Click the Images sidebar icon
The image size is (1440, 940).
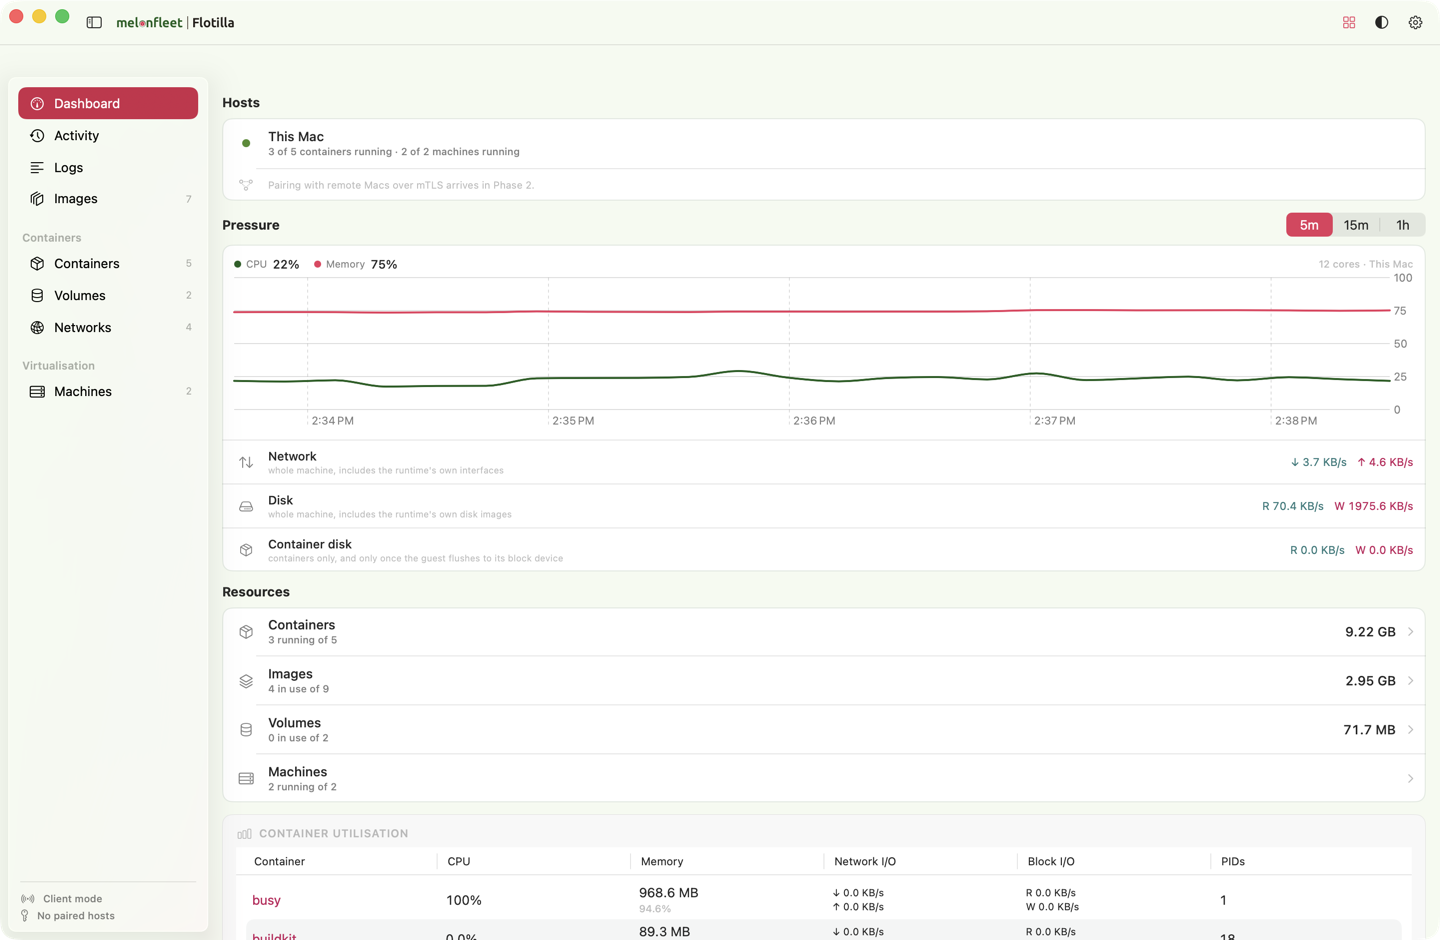(37, 199)
